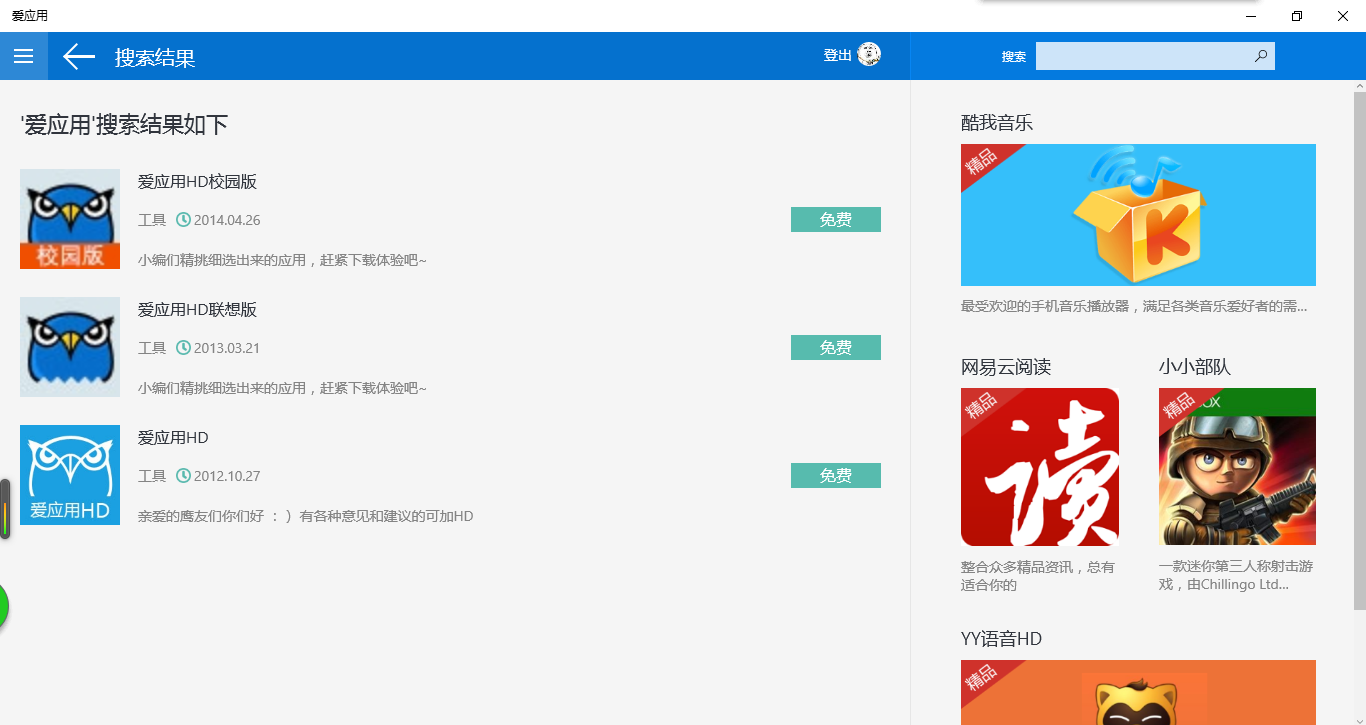Click the '爱应用'搜索结果如下 heading
The image size is (1366, 725).
point(125,125)
